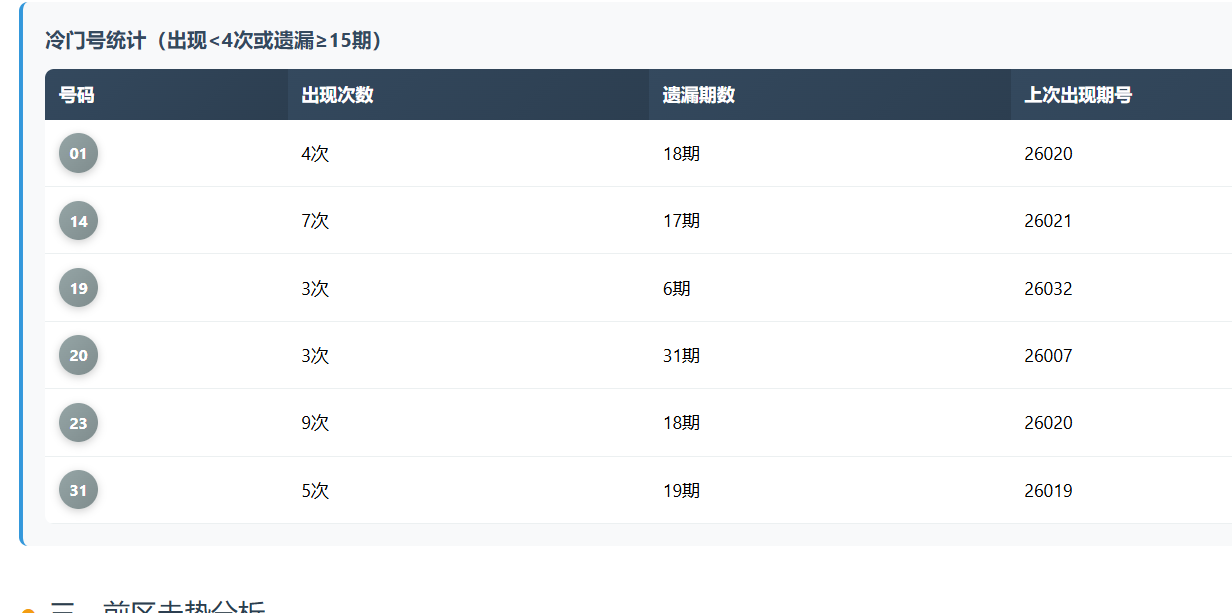Click issue number 26020 in row 01

(1048, 154)
